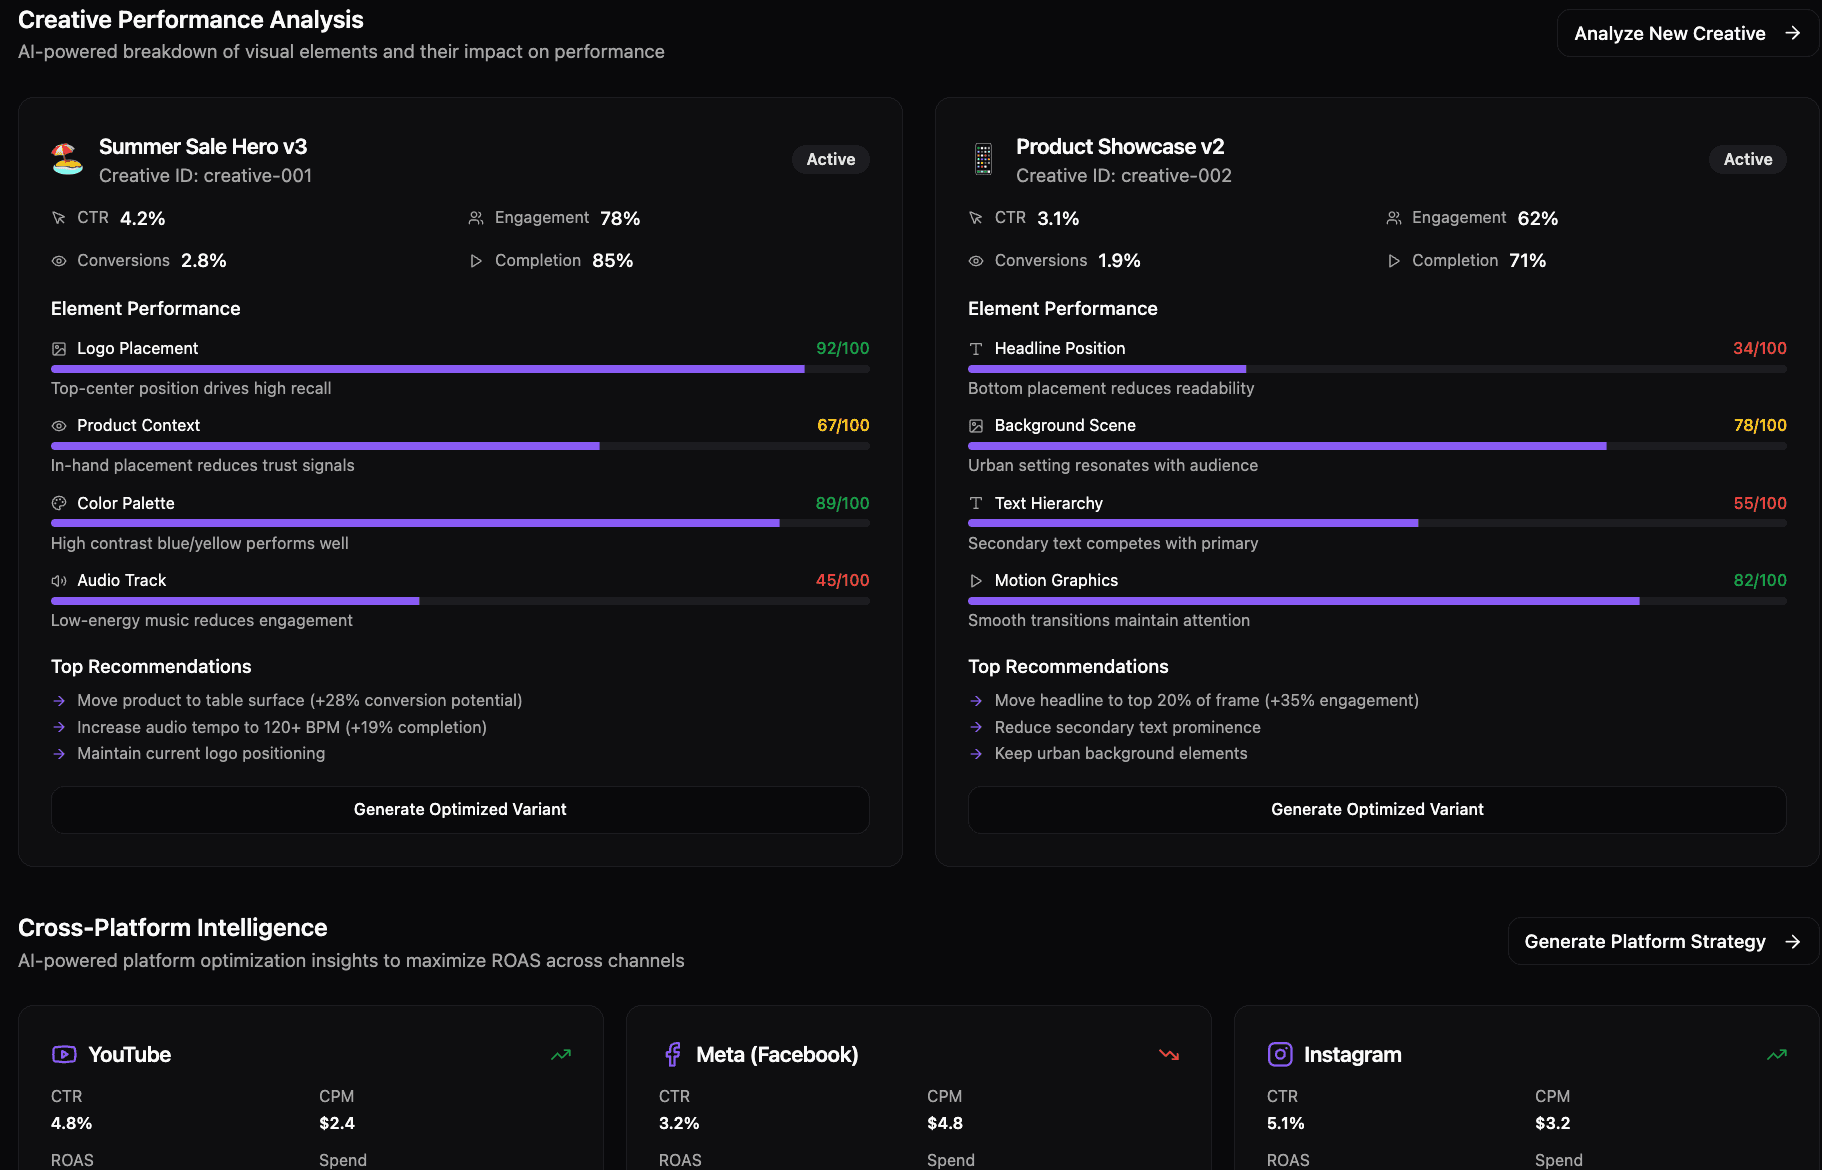Image resolution: width=1822 pixels, height=1170 pixels.
Task: Click the upward trend arrow on YouTube card
Action: (561, 1054)
